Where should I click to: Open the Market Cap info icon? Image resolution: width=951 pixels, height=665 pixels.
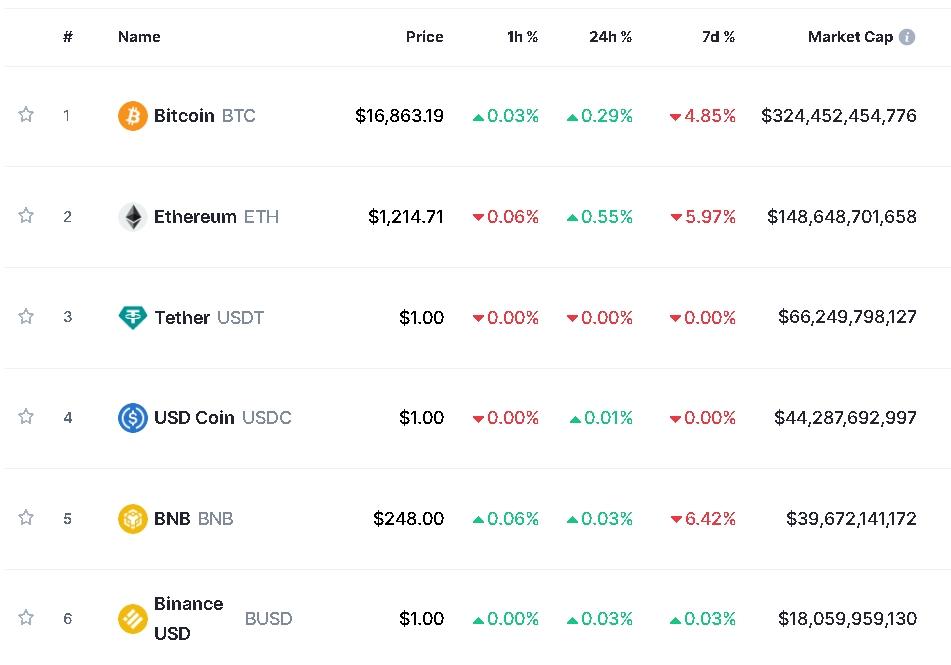pyautogui.click(x=907, y=37)
